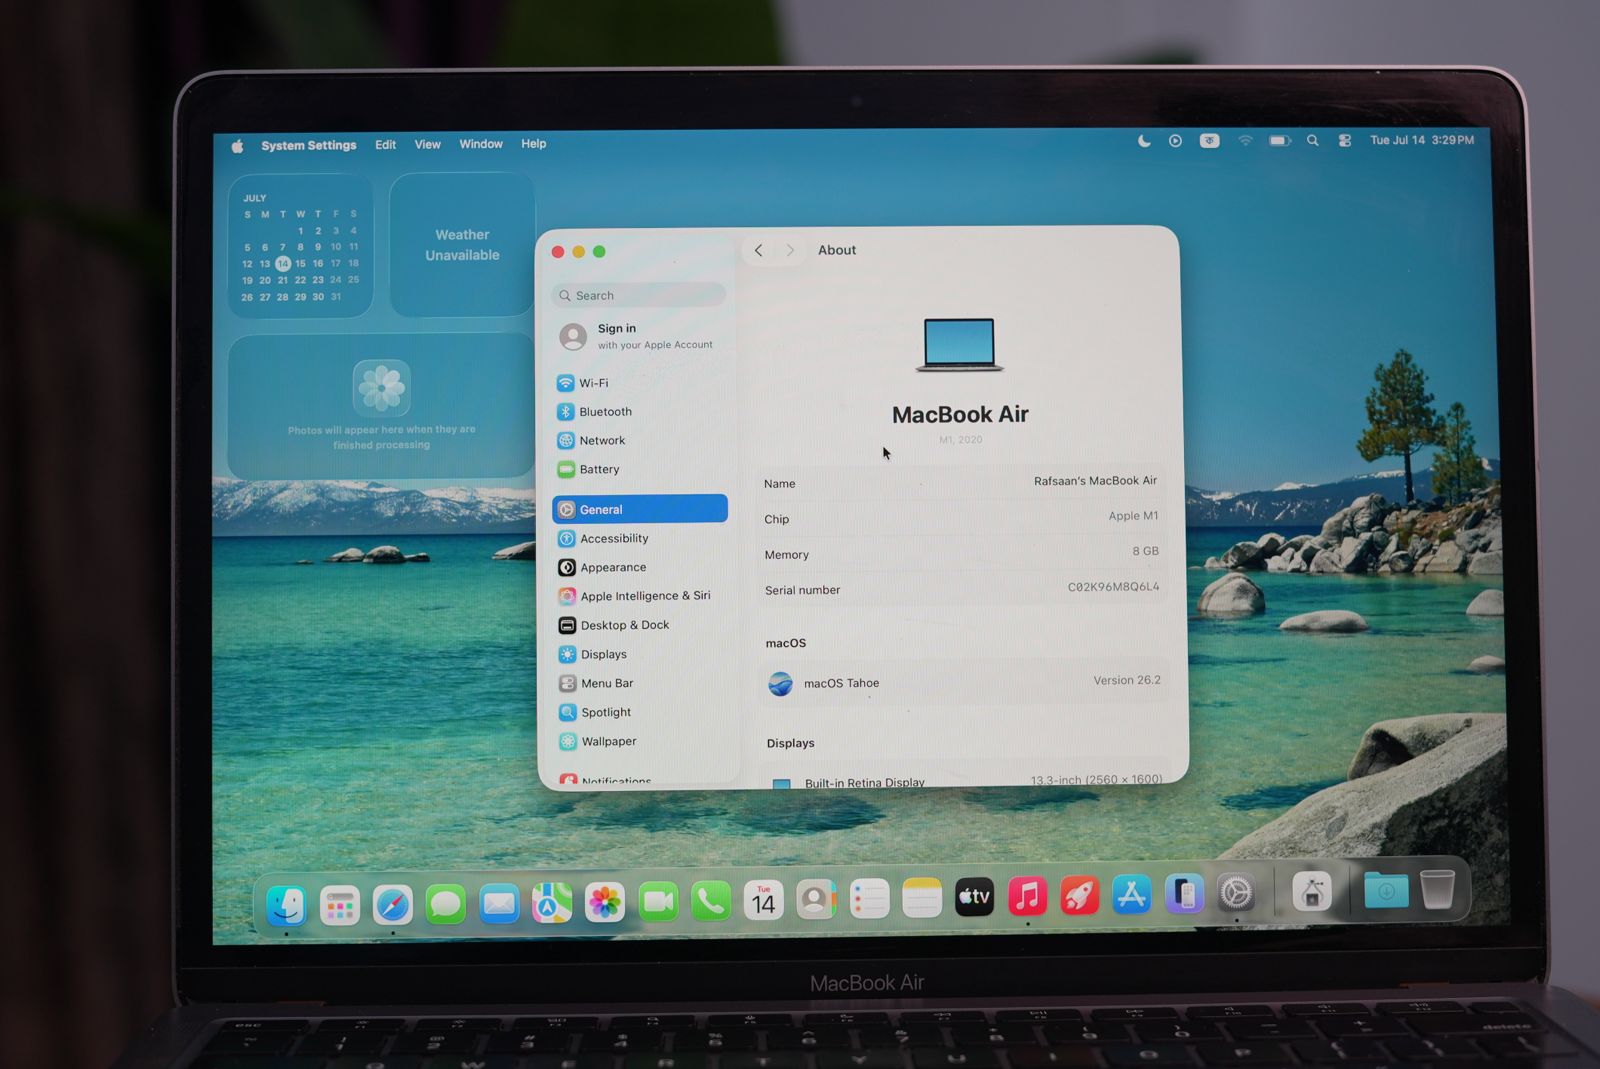Image resolution: width=1600 pixels, height=1069 pixels.
Task: Click the MacBook Air laptop image
Action: pyautogui.click(x=960, y=345)
